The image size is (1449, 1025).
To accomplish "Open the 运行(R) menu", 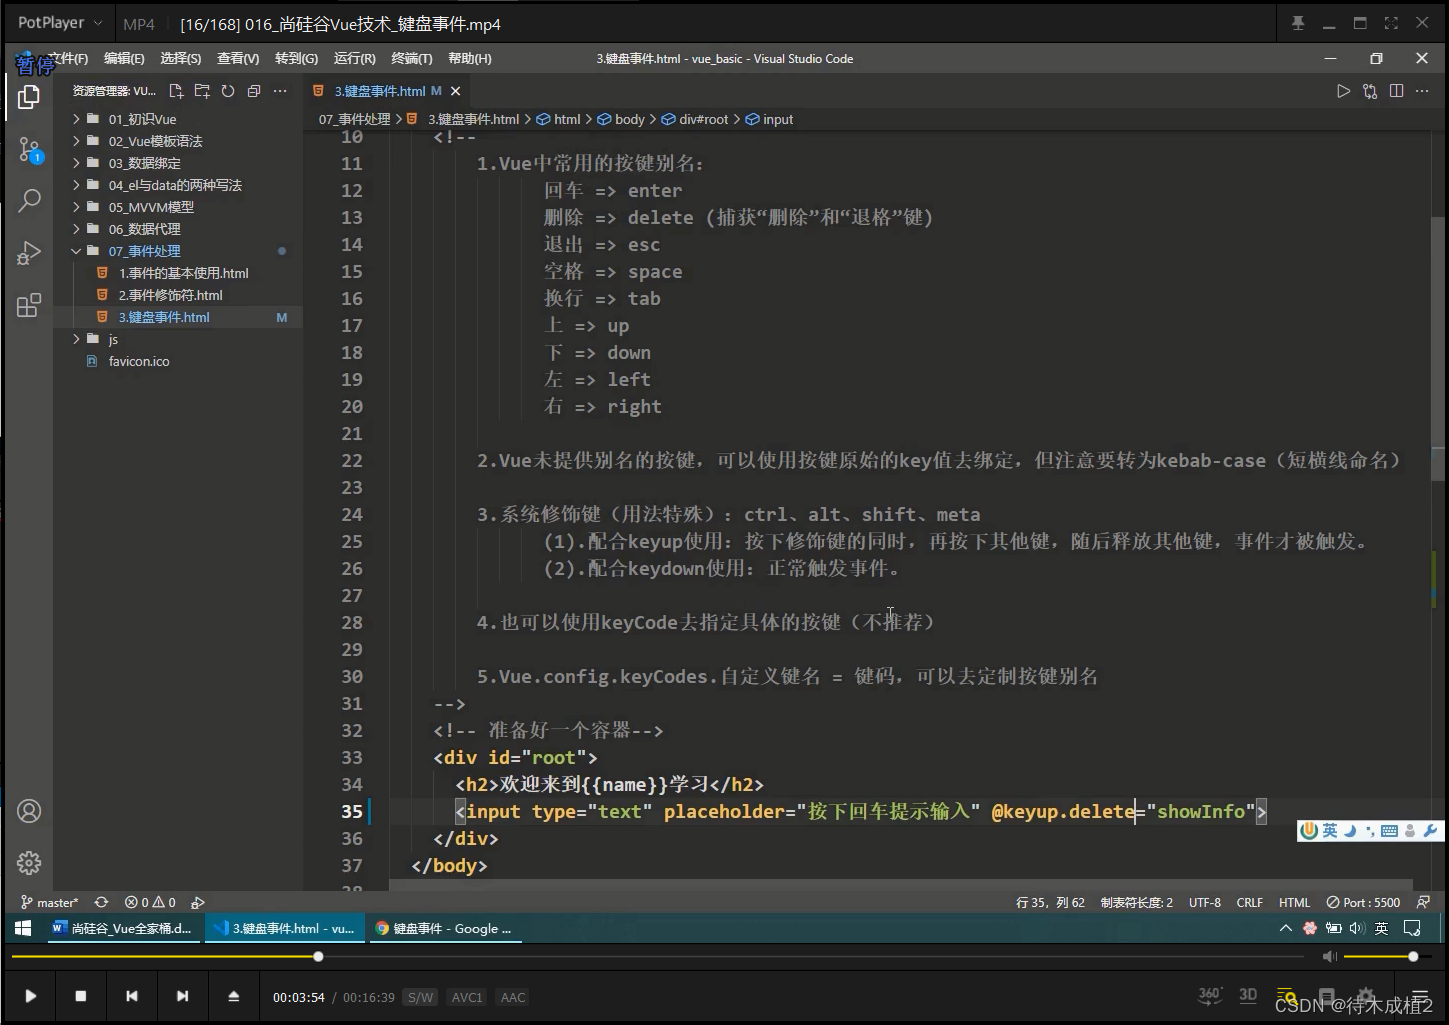I will point(355,59).
